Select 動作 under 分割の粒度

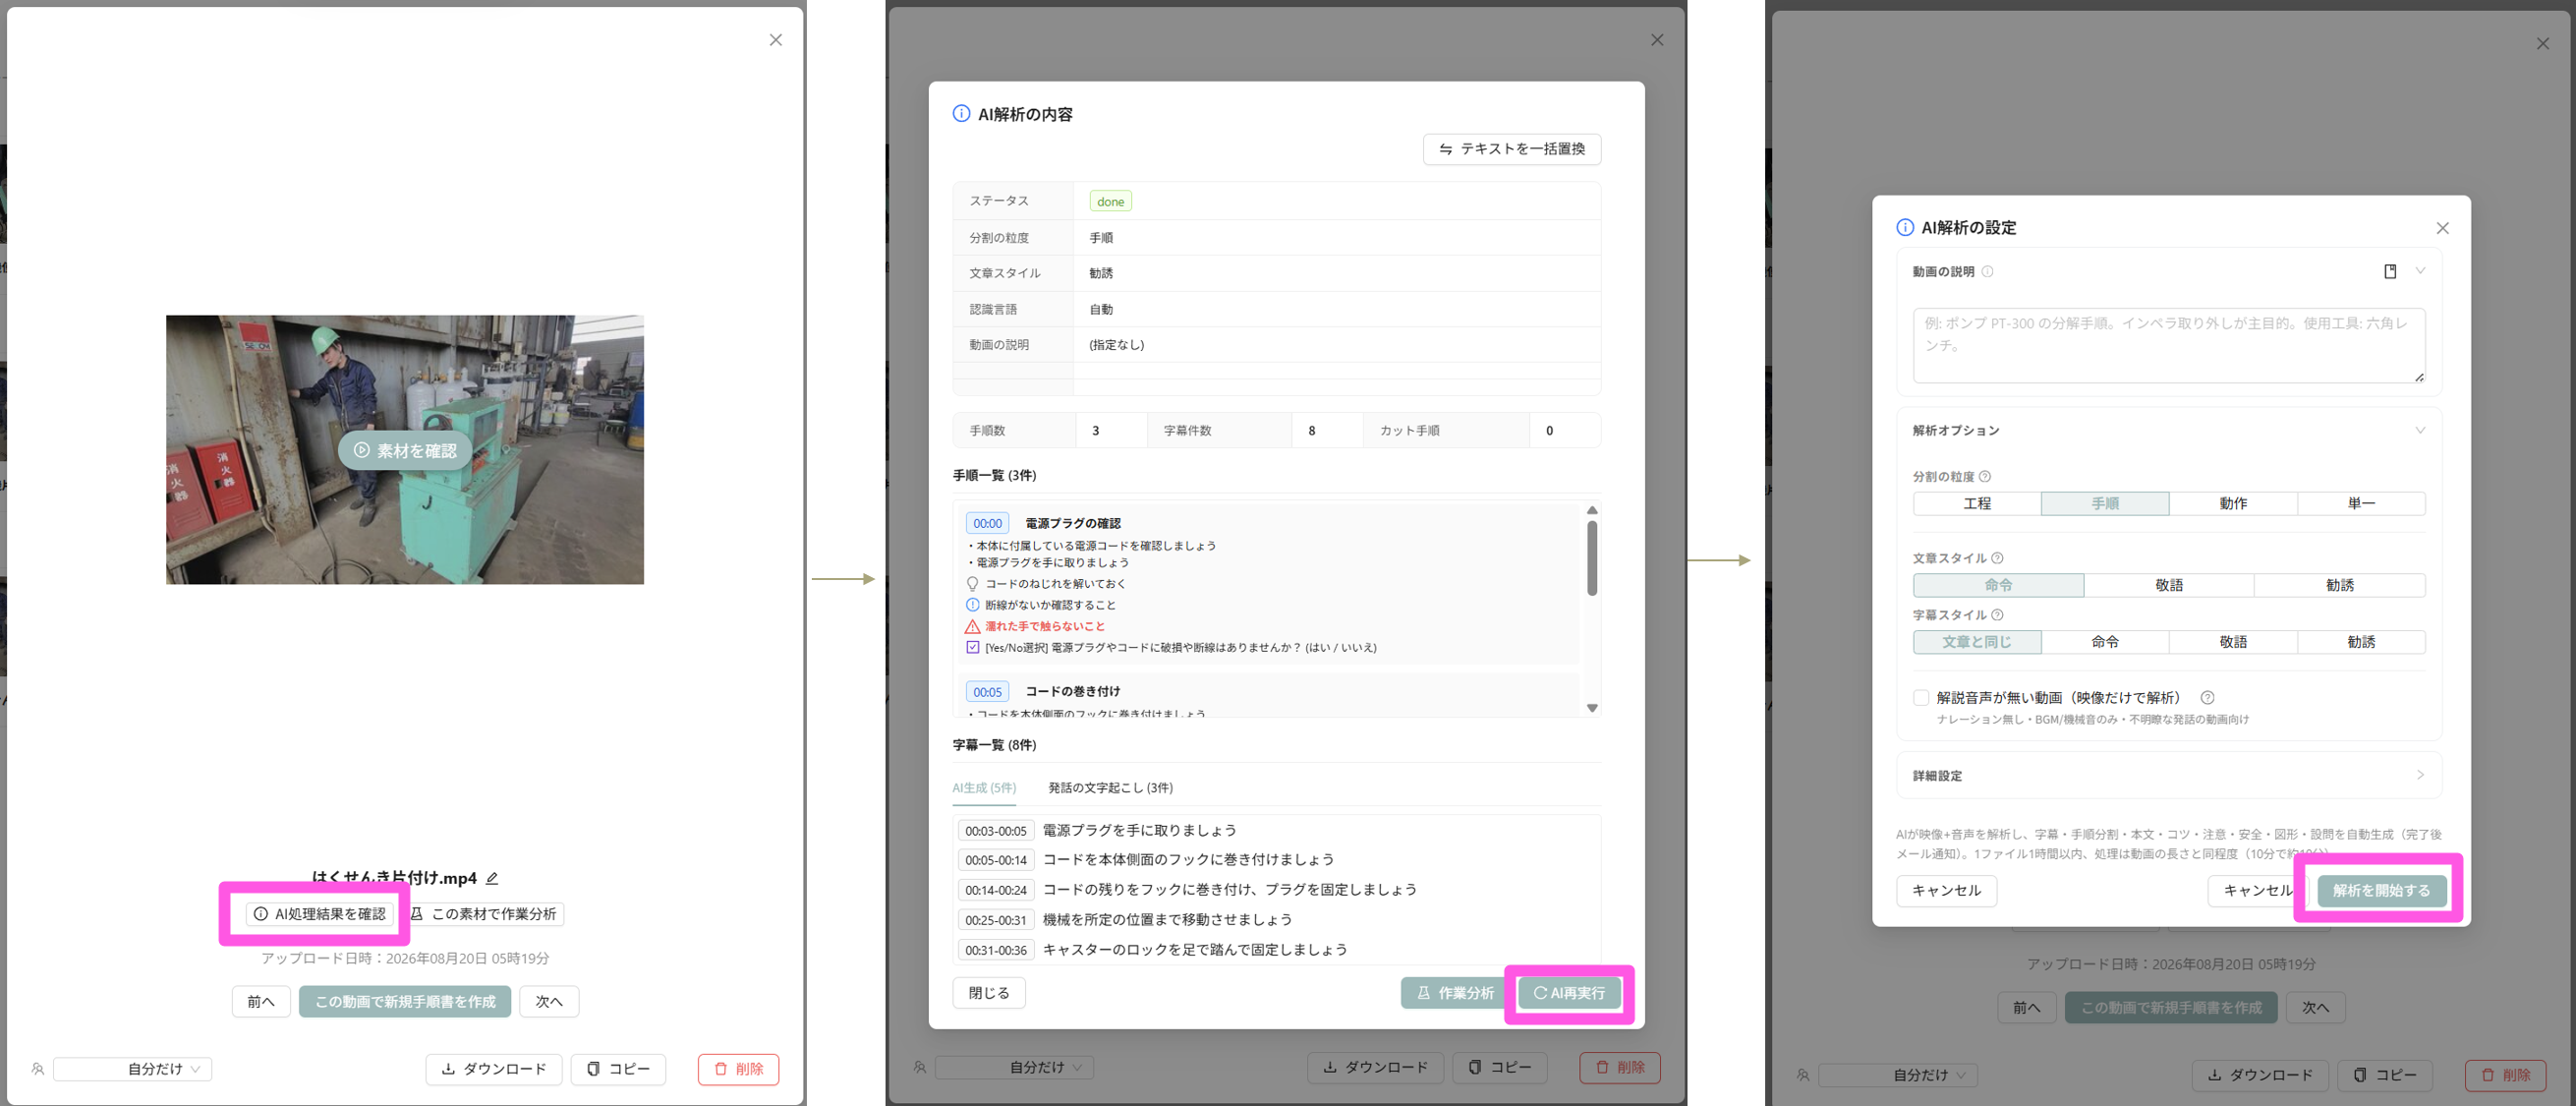(2233, 504)
